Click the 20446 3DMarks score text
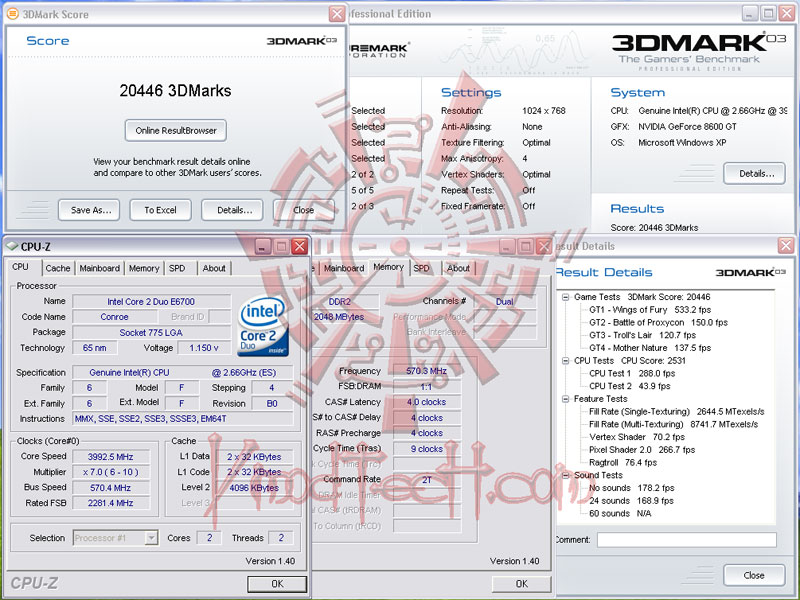Viewport: 800px width, 600px height. [176, 91]
